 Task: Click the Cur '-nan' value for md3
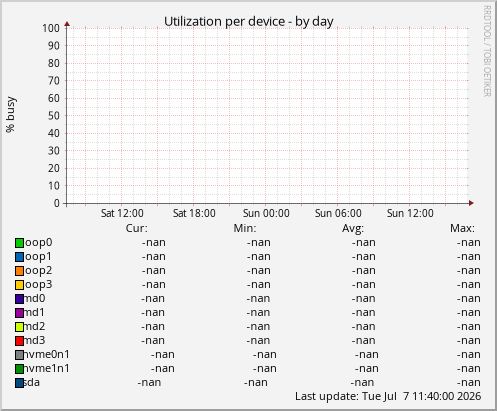(x=153, y=341)
